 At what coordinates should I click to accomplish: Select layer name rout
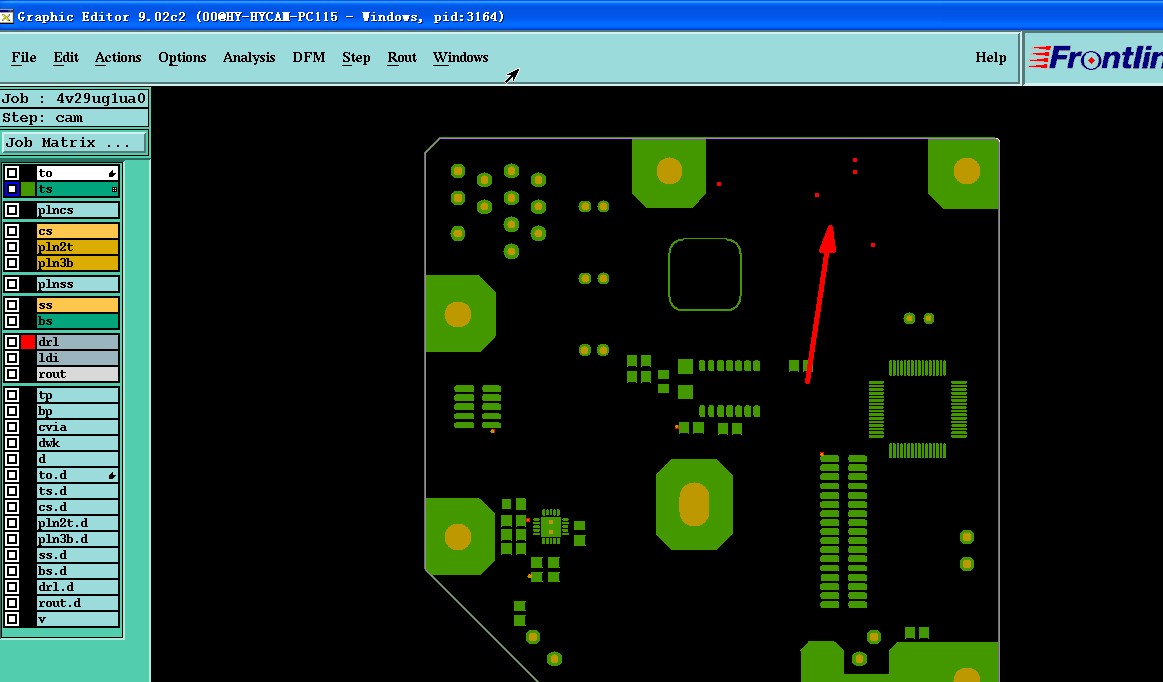[78, 374]
